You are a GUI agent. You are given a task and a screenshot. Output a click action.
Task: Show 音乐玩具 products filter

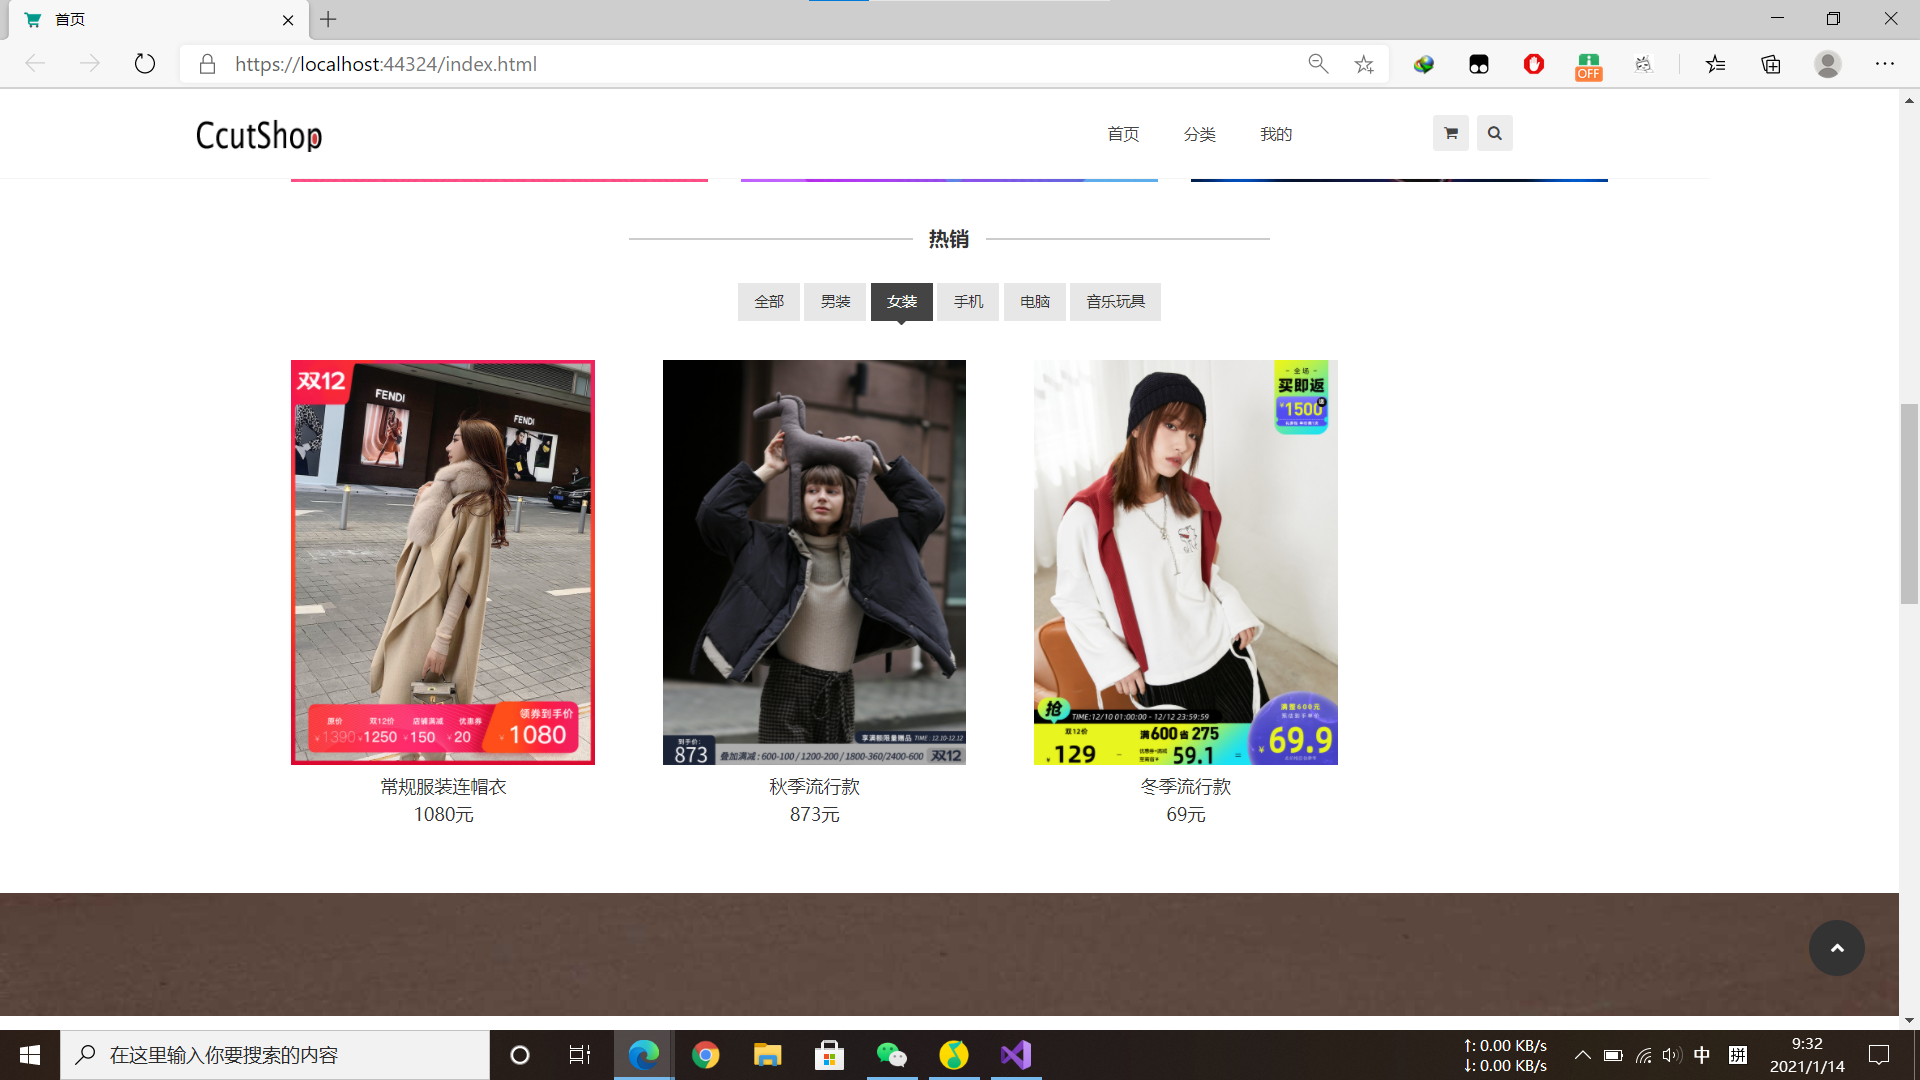[1115, 301]
